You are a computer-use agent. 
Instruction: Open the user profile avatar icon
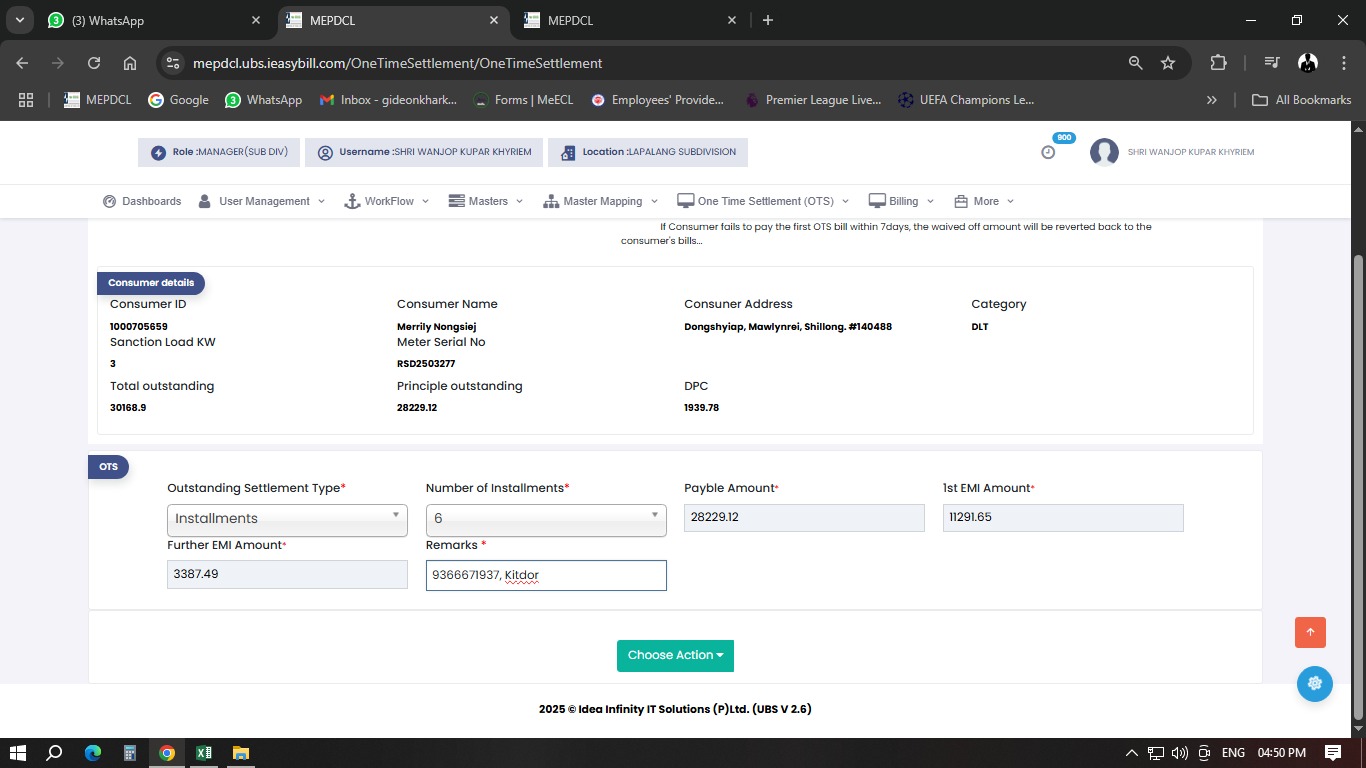point(1104,152)
